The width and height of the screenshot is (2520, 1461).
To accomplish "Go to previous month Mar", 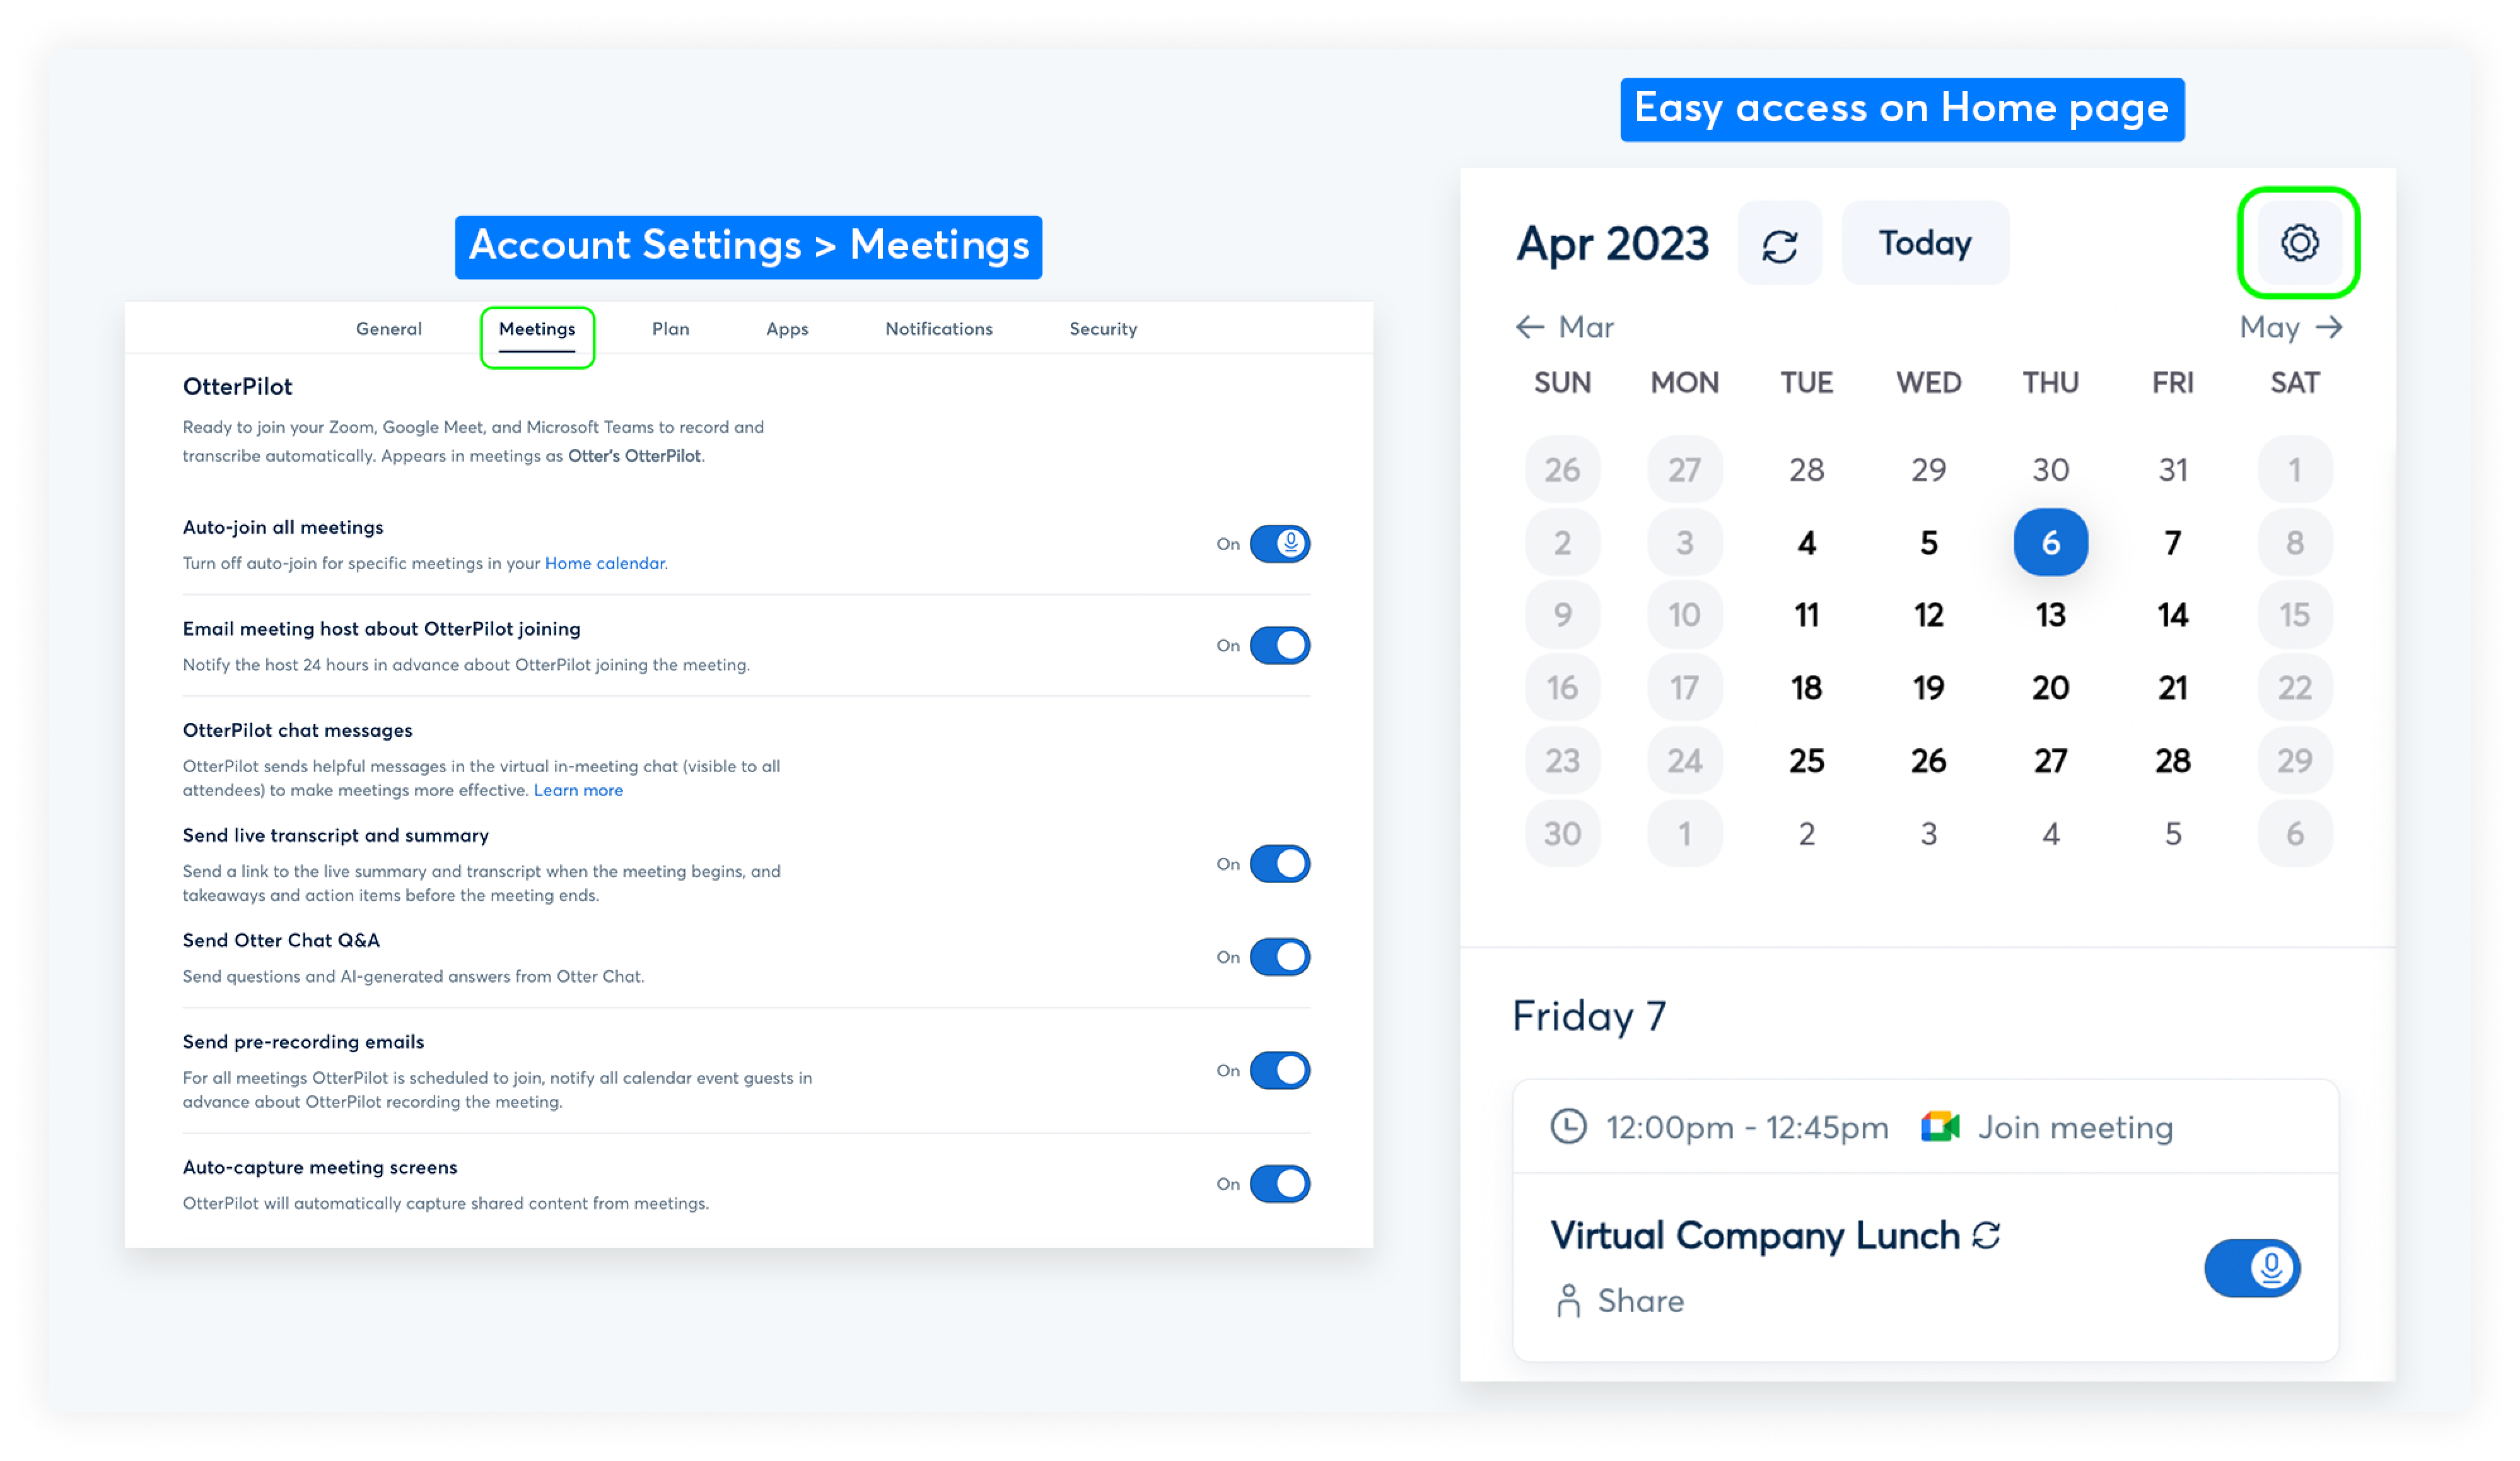I will click(1564, 327).
